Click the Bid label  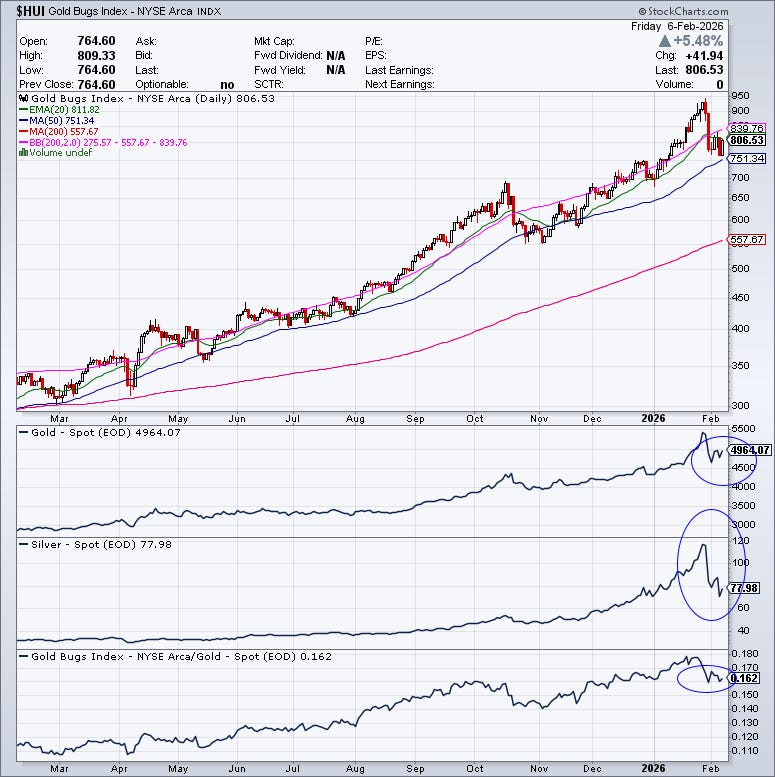click(144, 56)
